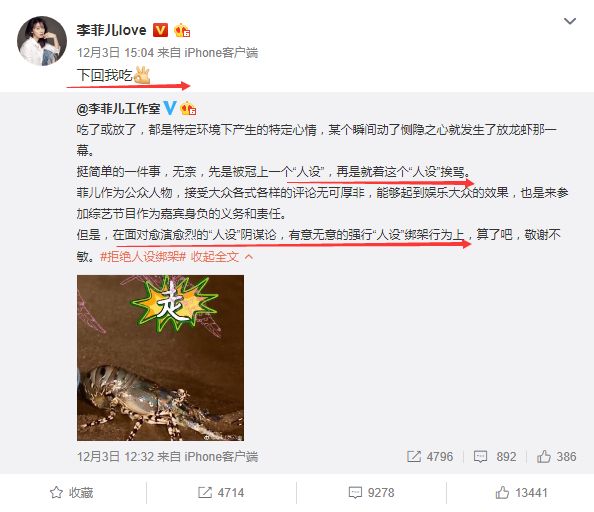Image resolution: width=594 pixels, height=512 pixels.
Task: Open the #拒绝人设绑架# hashtag topic
Action: (x=142, y=257)
